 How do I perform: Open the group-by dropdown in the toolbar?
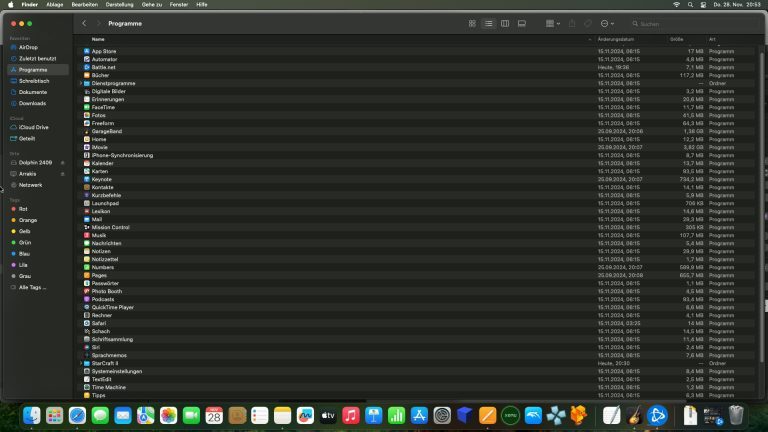pos(552,24)
